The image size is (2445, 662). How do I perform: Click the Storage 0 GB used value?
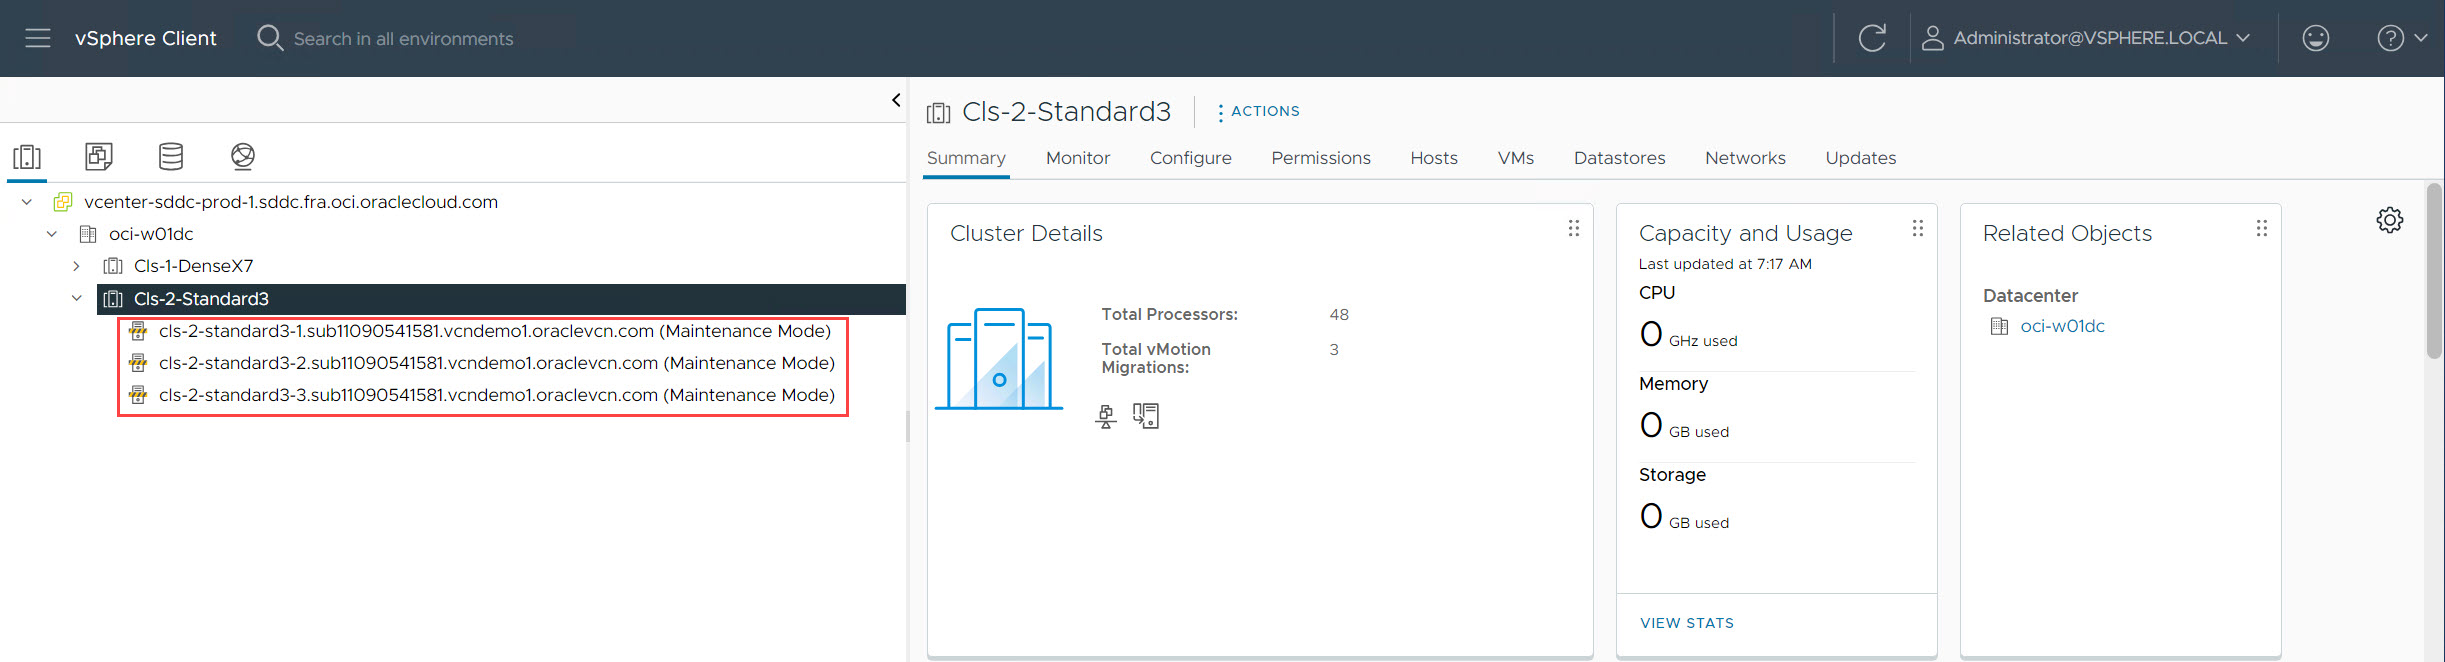[1684, 516]
